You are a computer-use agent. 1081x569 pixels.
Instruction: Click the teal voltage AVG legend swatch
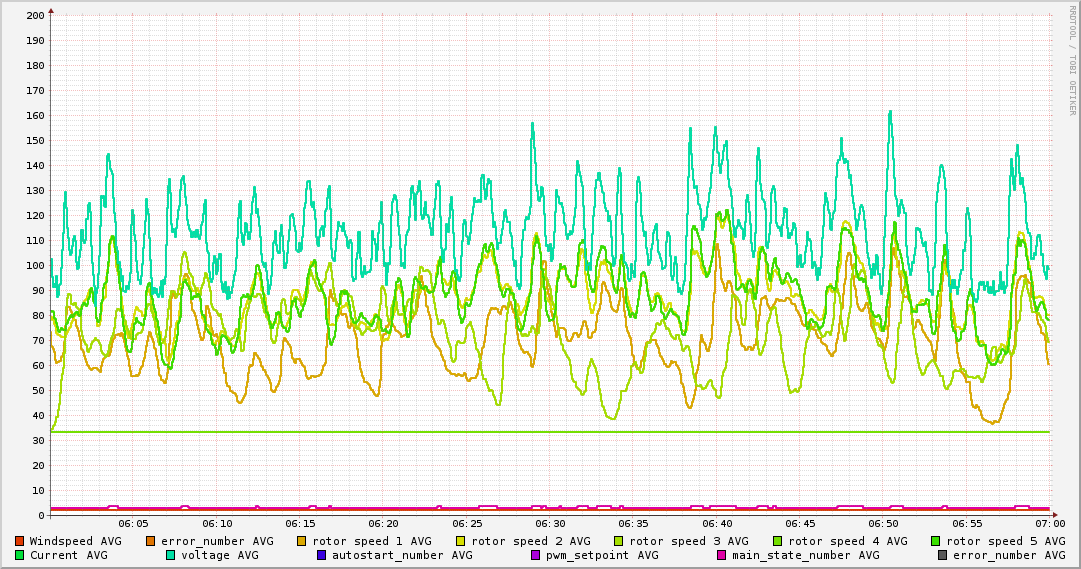click(170, 555)
